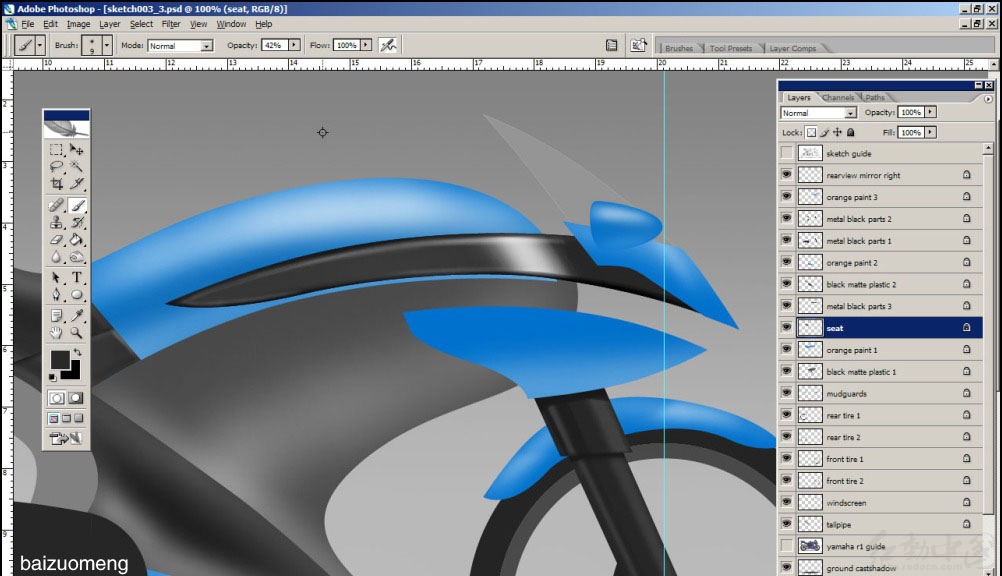
Task: Select the Slice tool
Action: coord(77,184)
